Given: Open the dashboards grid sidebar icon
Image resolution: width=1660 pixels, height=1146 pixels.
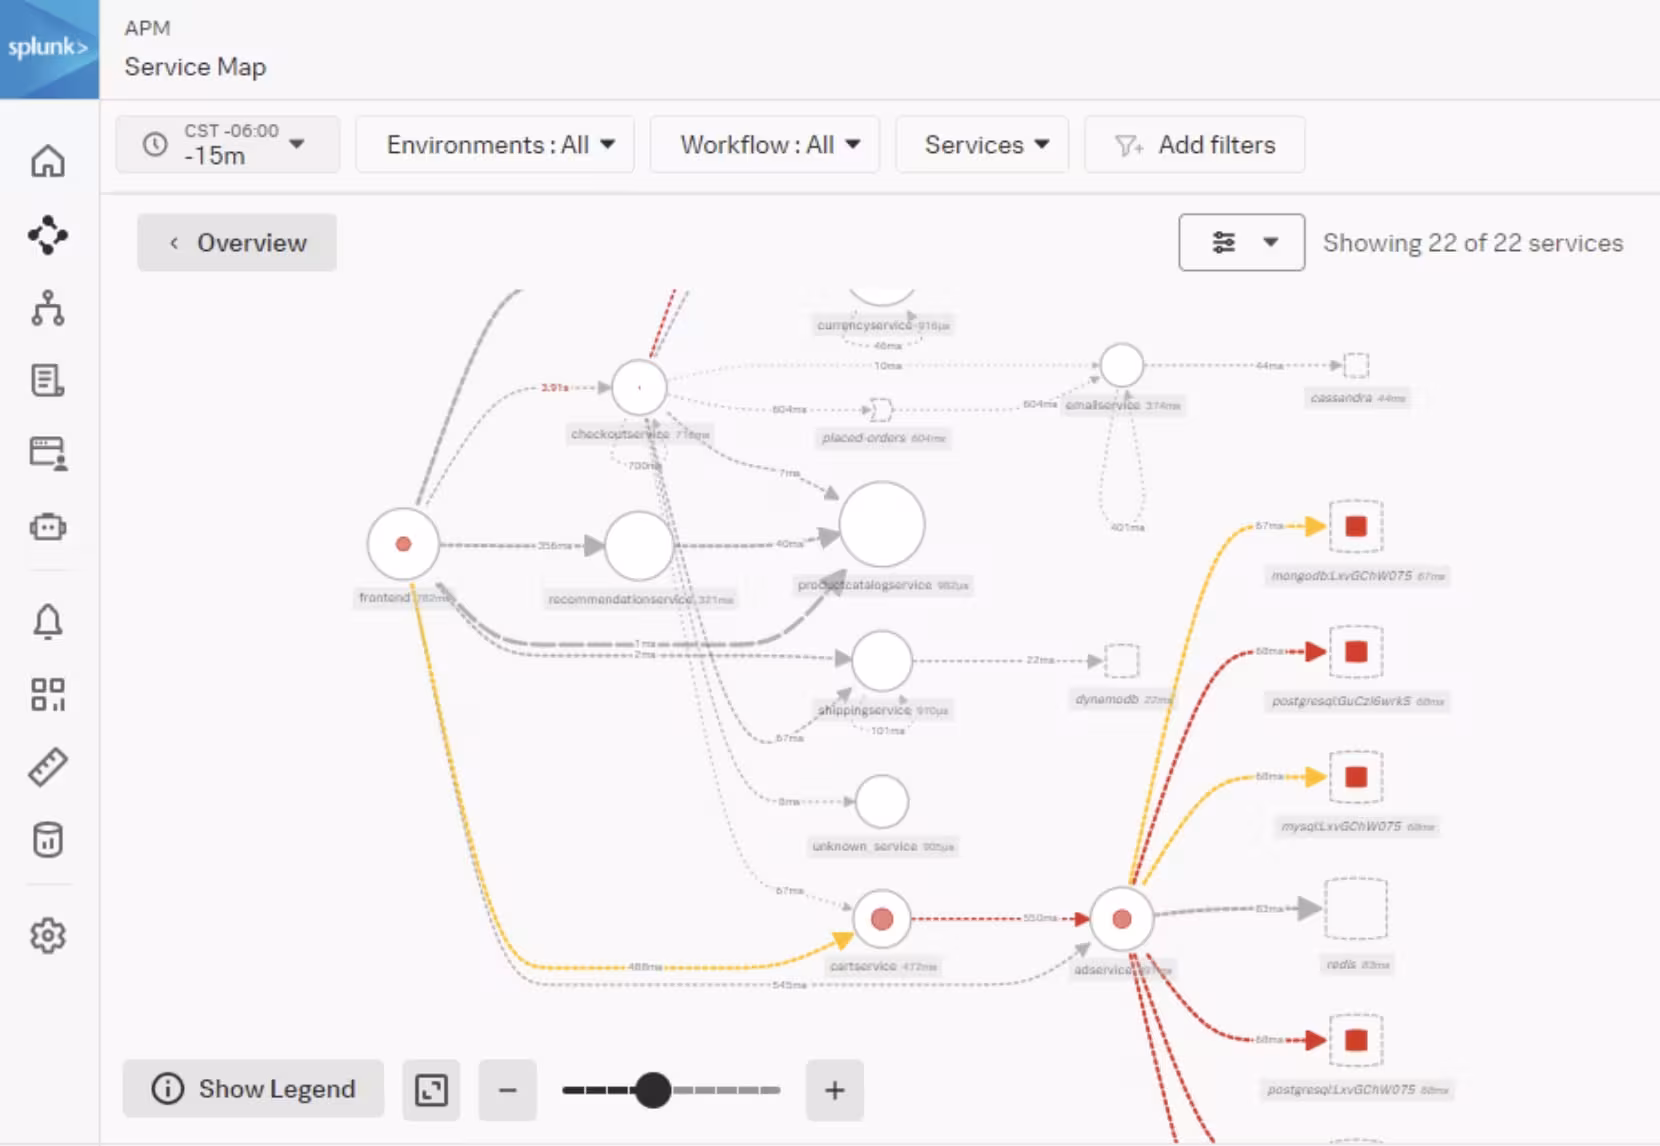Looking at the screenshot, I should tap(47, 694).
